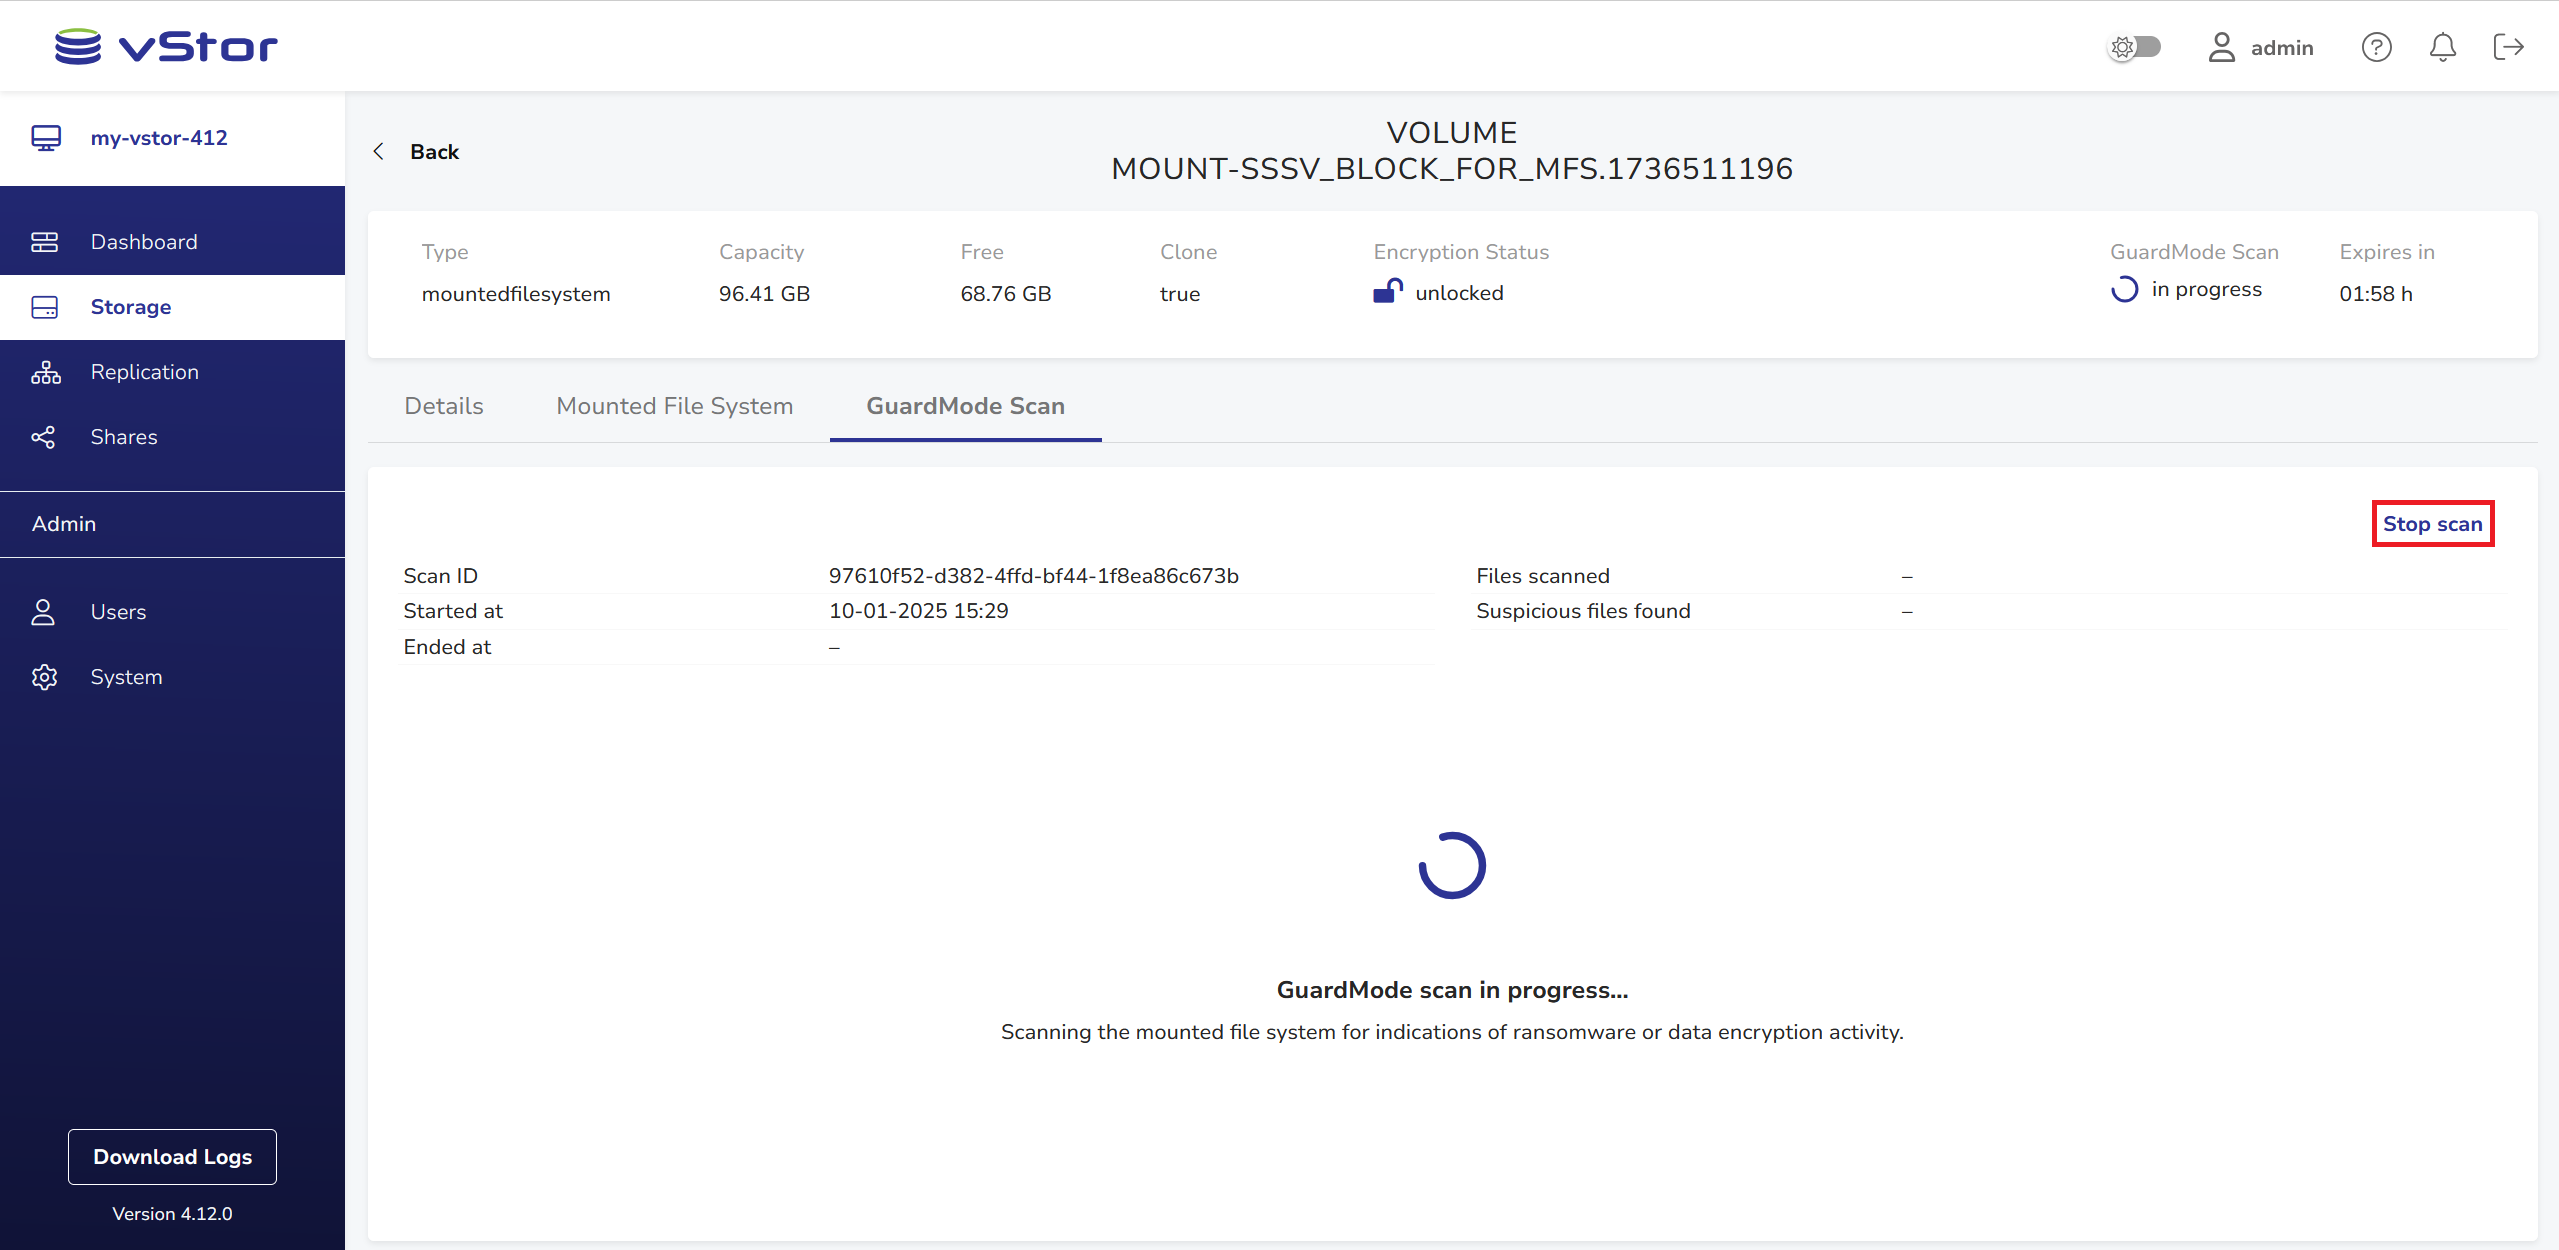Click the admin user profile icon
This screenshot has width=2559, height=1250.
[2221, 47]
